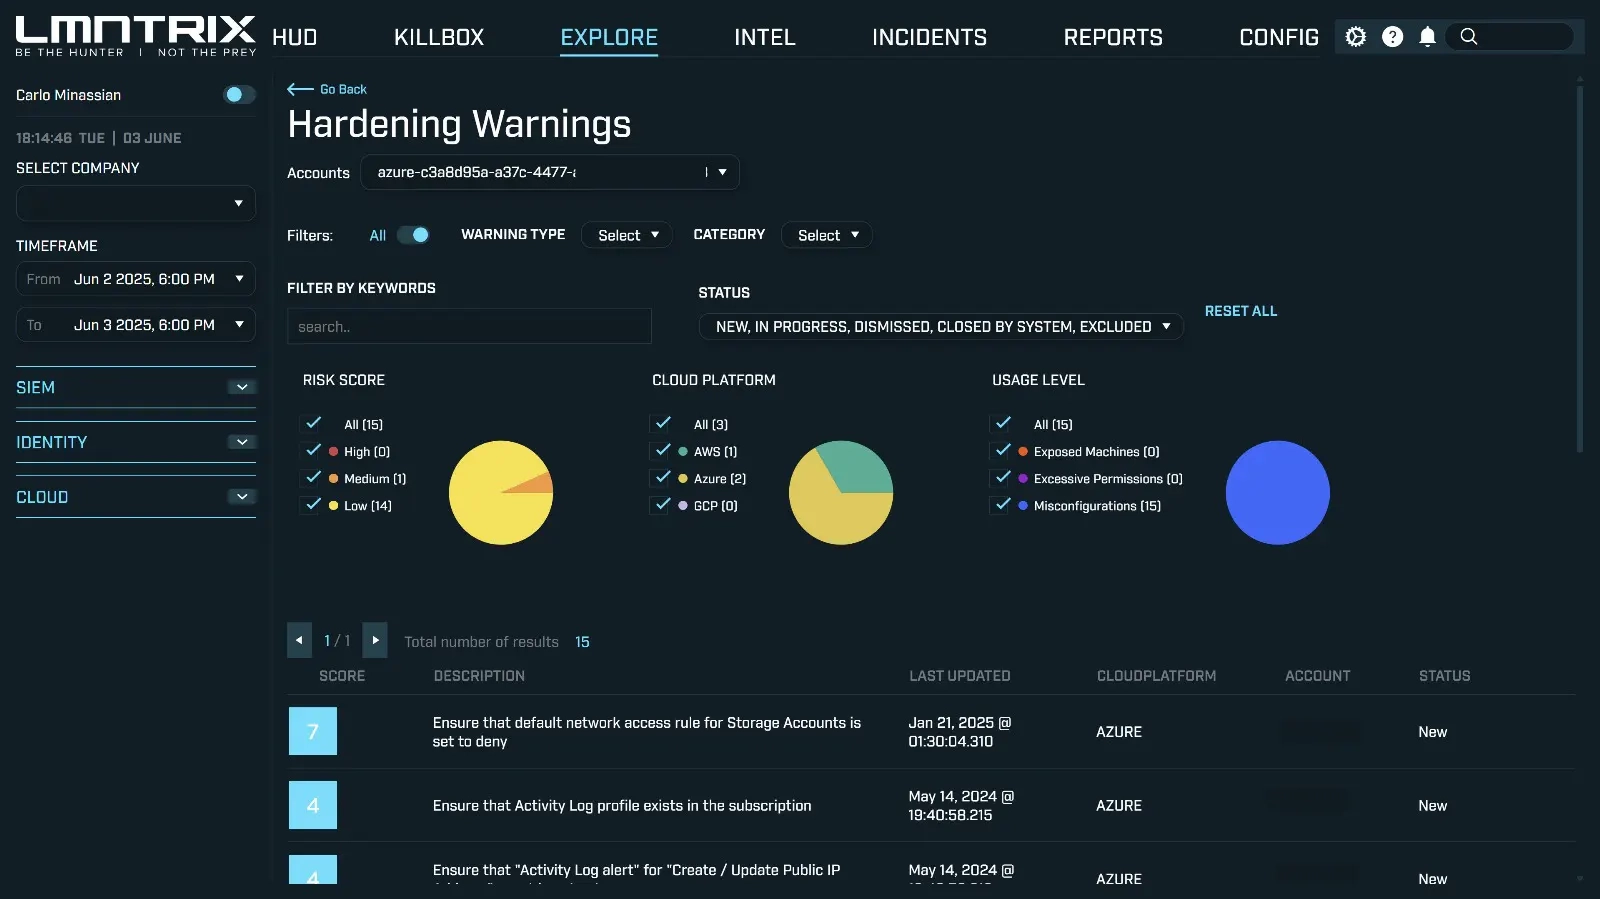Image resolution: width=1600 pixels, height=899 pixels.
Task: Click the Risk Score pie chart
Action: 501,493
